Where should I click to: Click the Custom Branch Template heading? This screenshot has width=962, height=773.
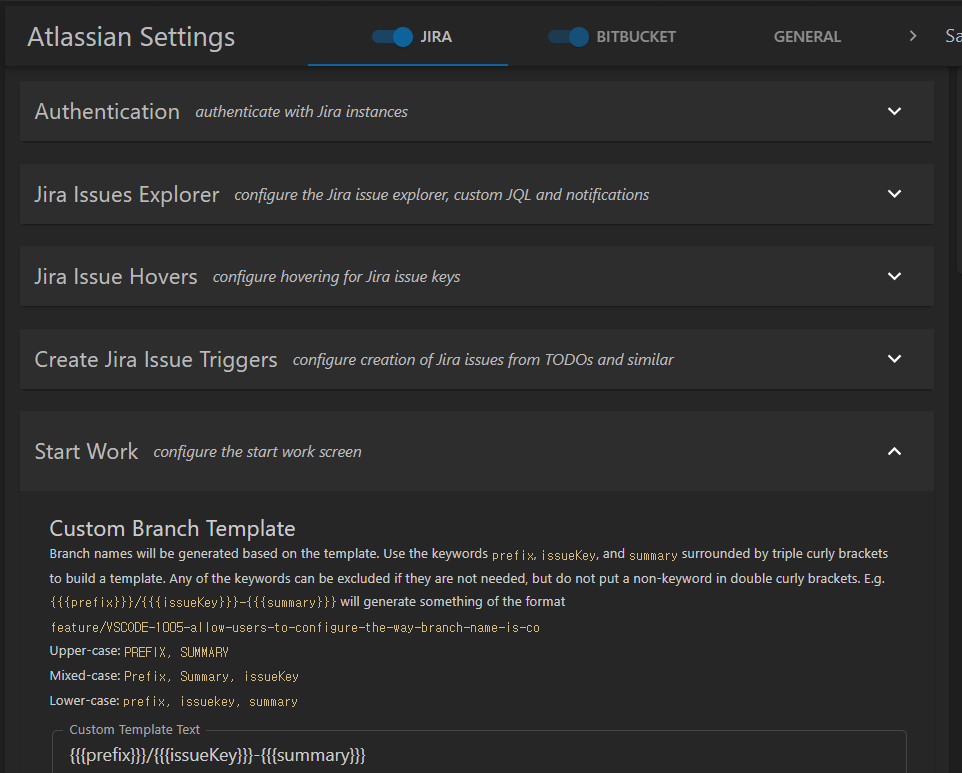(172, 529)
